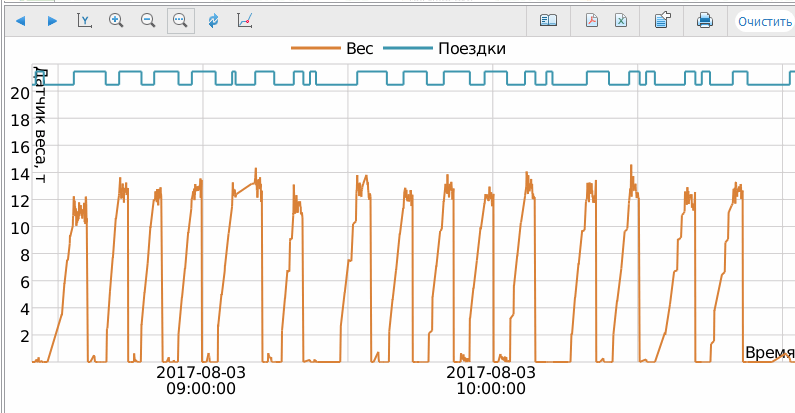The image size is (795, 413).
Task: Open the chart axes settings icon
Action: [x=245, y=20]
